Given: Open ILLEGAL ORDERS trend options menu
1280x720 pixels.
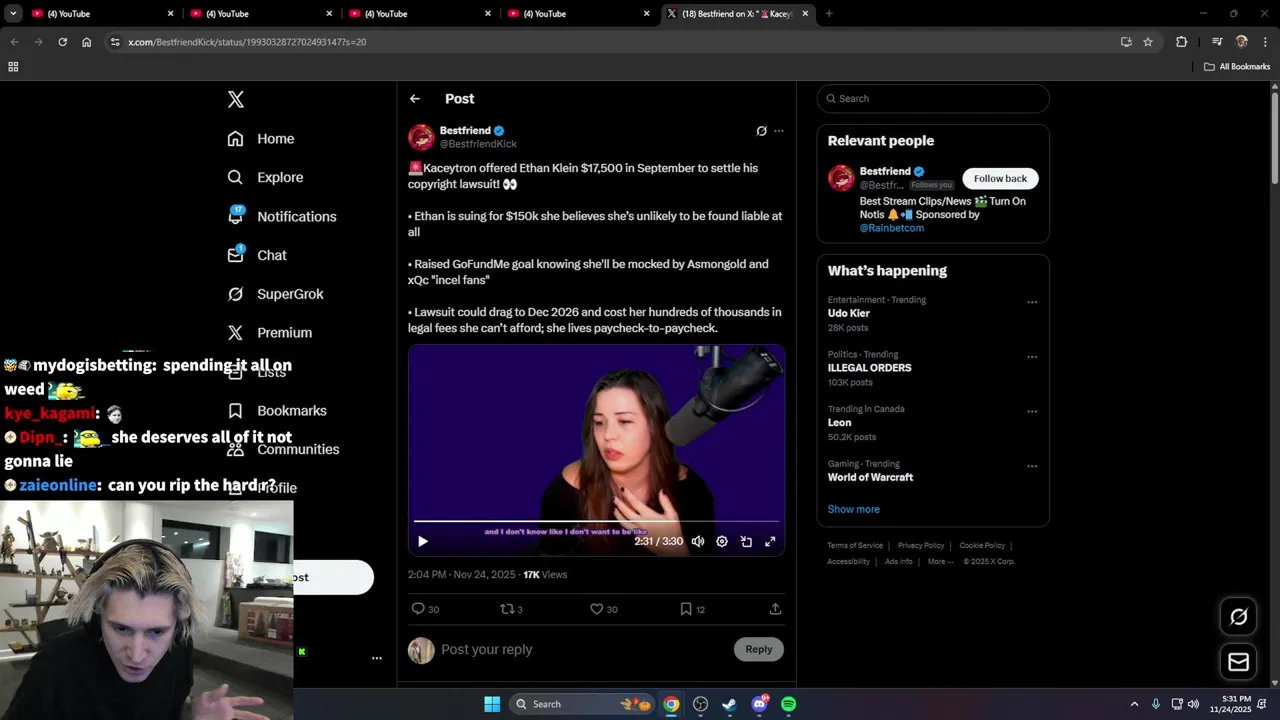Looking at the screenshot, I should [x=1032, y=357].
